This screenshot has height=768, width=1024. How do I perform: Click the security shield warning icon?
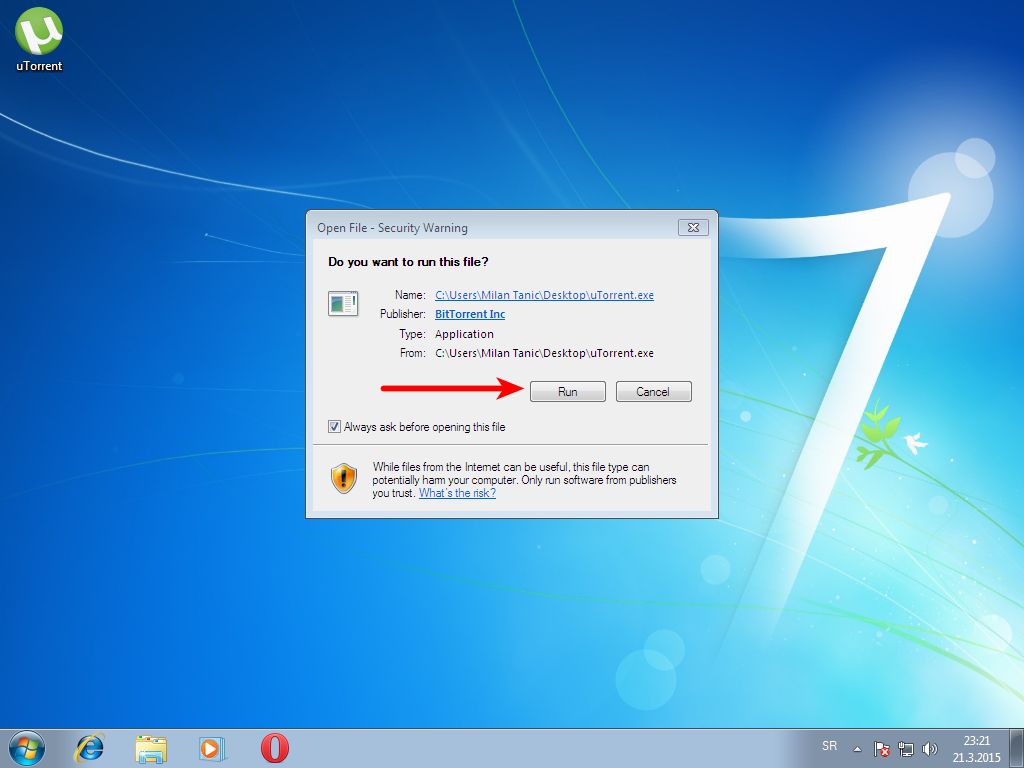[x=344, y=479]
